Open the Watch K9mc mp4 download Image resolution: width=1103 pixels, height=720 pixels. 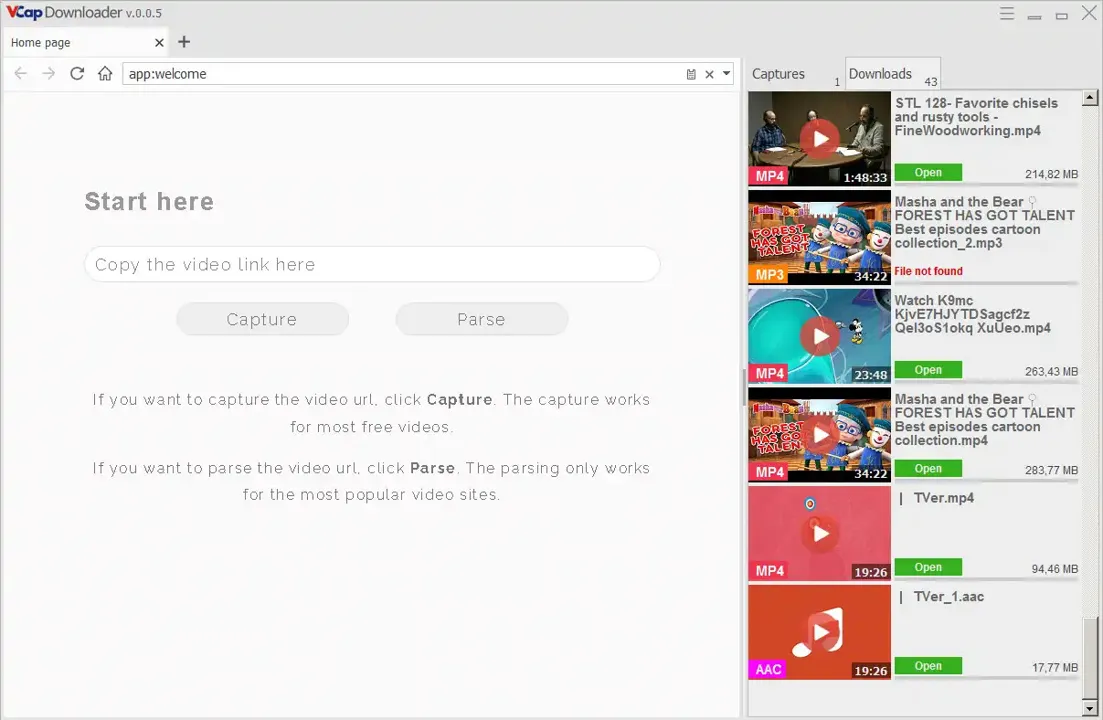pos(928,370)
